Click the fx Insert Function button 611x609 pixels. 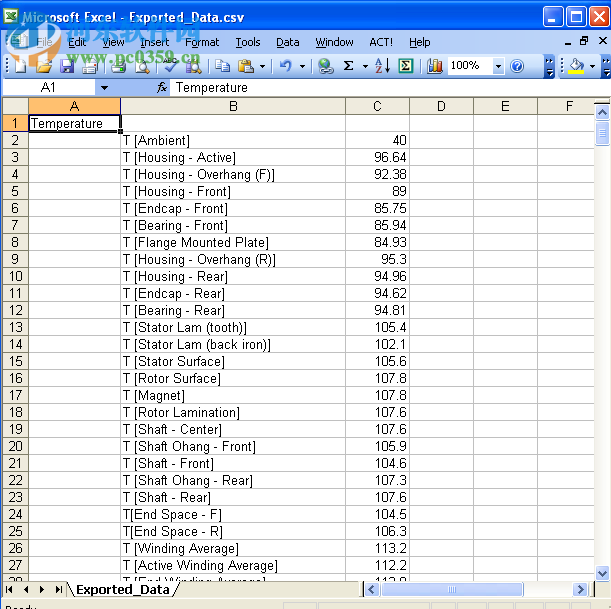pyautogui.click(x=162, y=88)
